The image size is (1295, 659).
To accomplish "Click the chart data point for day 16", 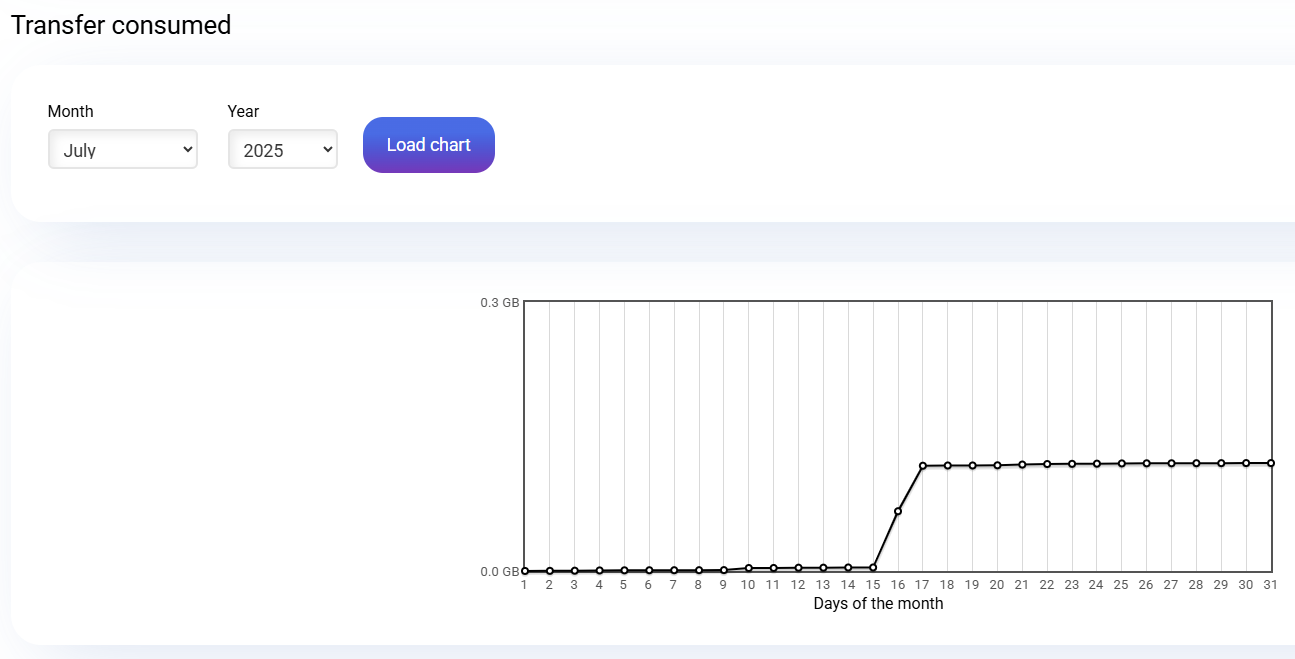I will pyautogui.click(x=898, y=511).
